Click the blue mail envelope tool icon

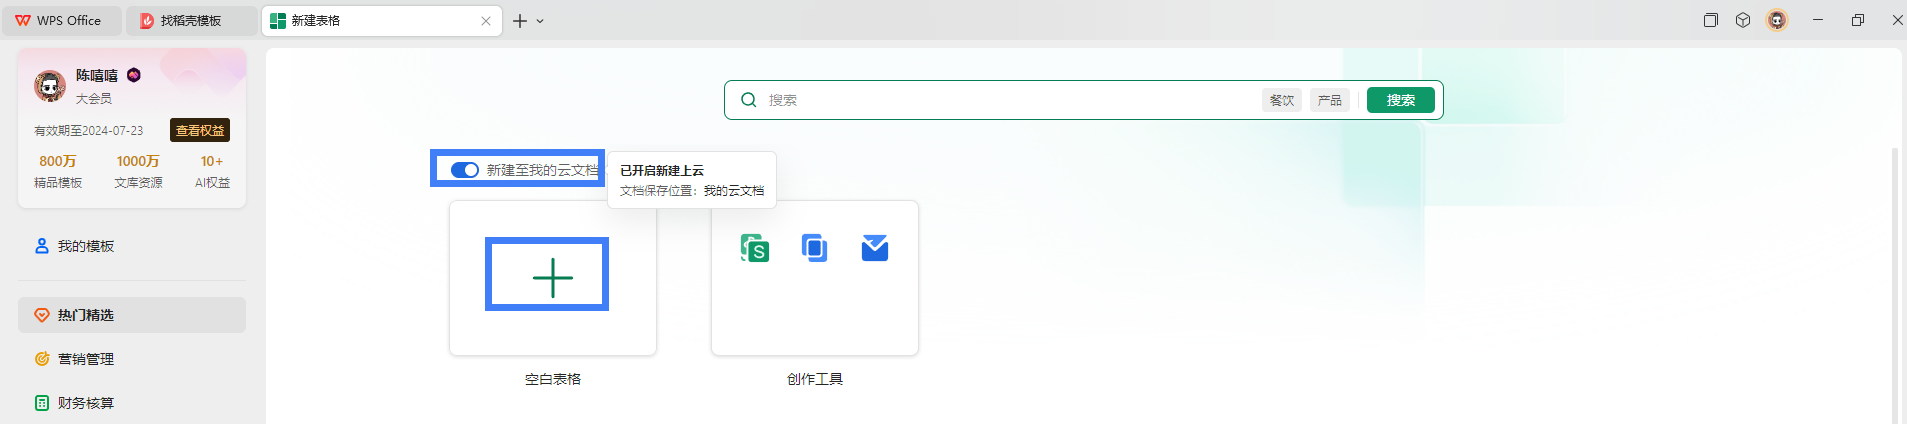coord(875,248)
